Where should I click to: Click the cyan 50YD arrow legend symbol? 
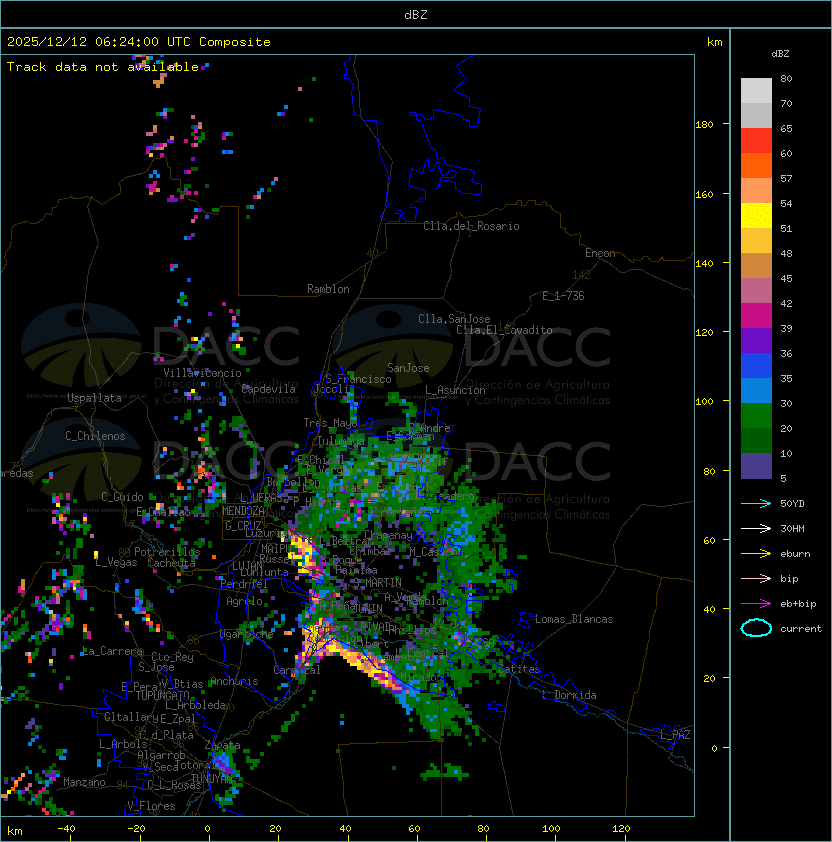coord(756,504)
